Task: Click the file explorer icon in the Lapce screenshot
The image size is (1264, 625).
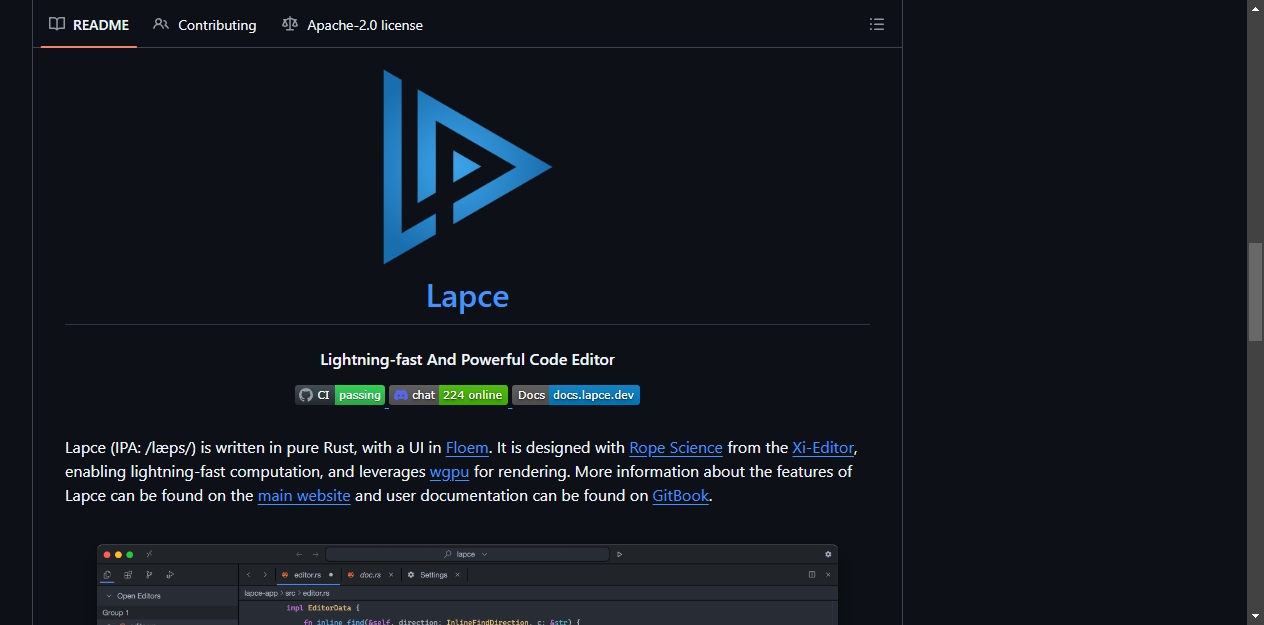Action: 107,575
